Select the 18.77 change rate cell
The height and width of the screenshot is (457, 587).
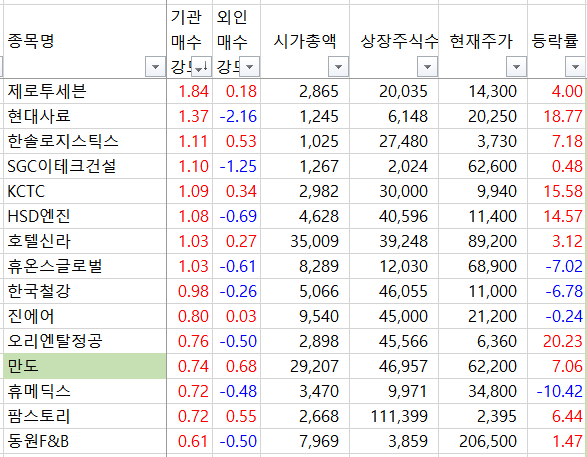[557, 116]
